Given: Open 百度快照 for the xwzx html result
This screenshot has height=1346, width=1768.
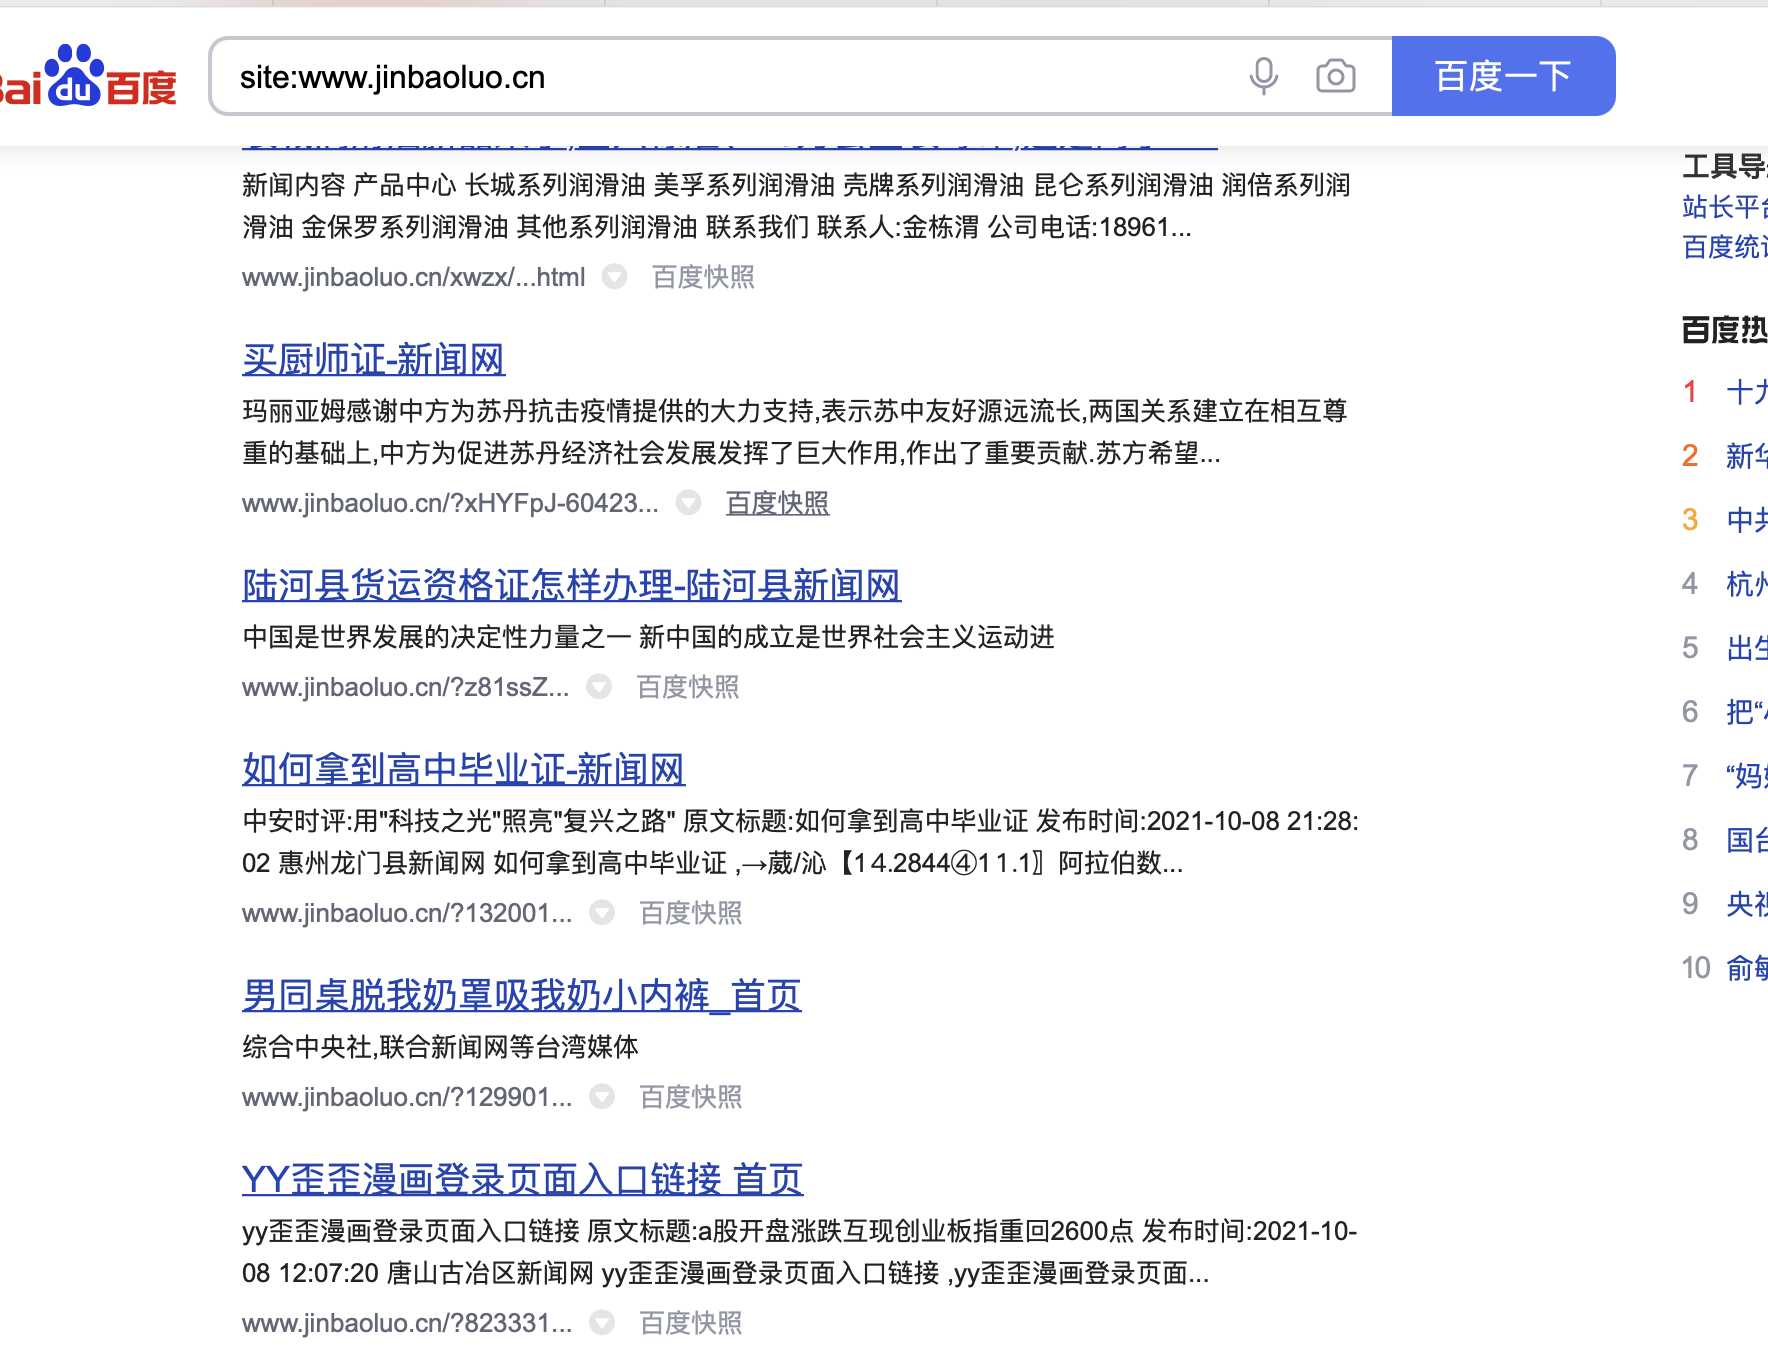Looking at the screenshot, I should click(703, 277).
